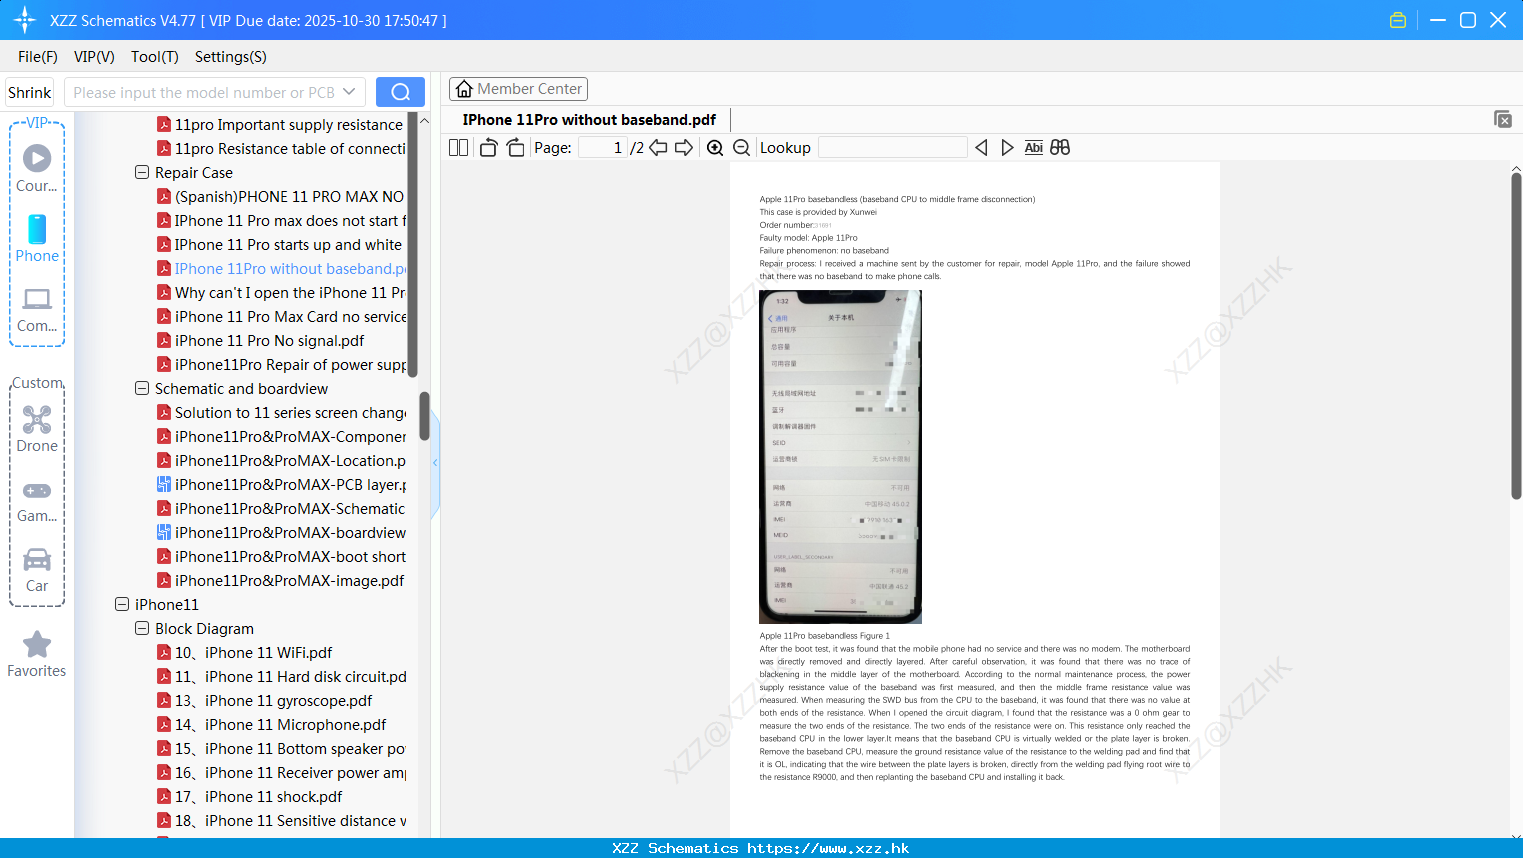
Task: Click the page number field
Action: coord(604,148)
